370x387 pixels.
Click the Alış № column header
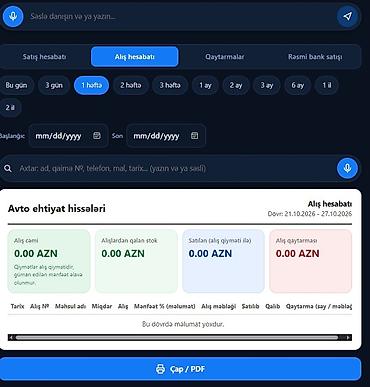click(40, 306)
